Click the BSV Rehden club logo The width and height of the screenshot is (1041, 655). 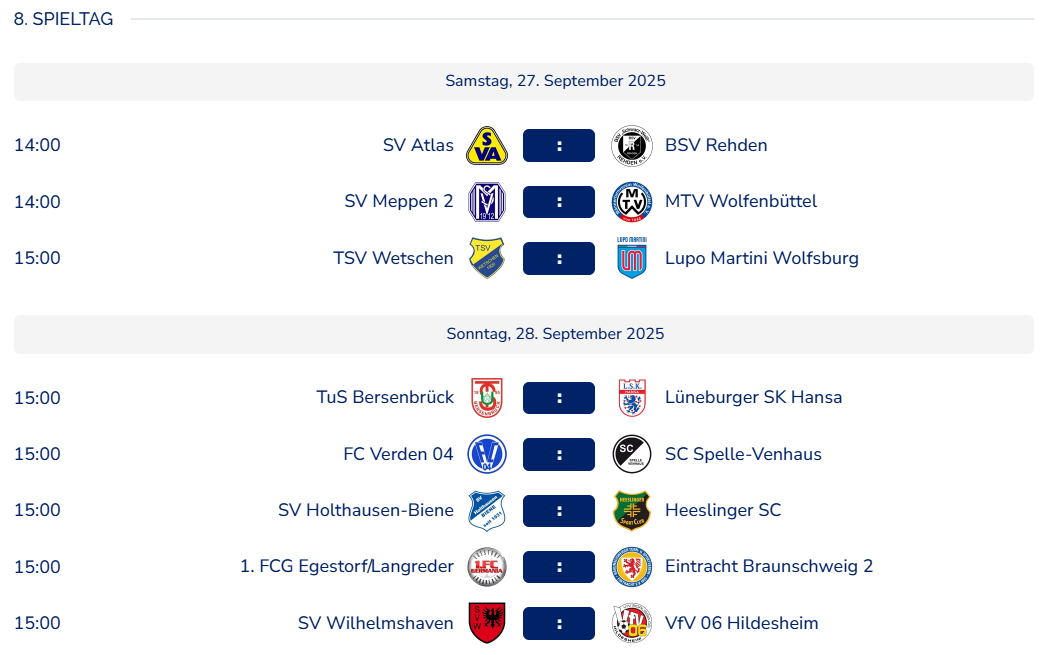pyautogui.click(x=631, y=145)
